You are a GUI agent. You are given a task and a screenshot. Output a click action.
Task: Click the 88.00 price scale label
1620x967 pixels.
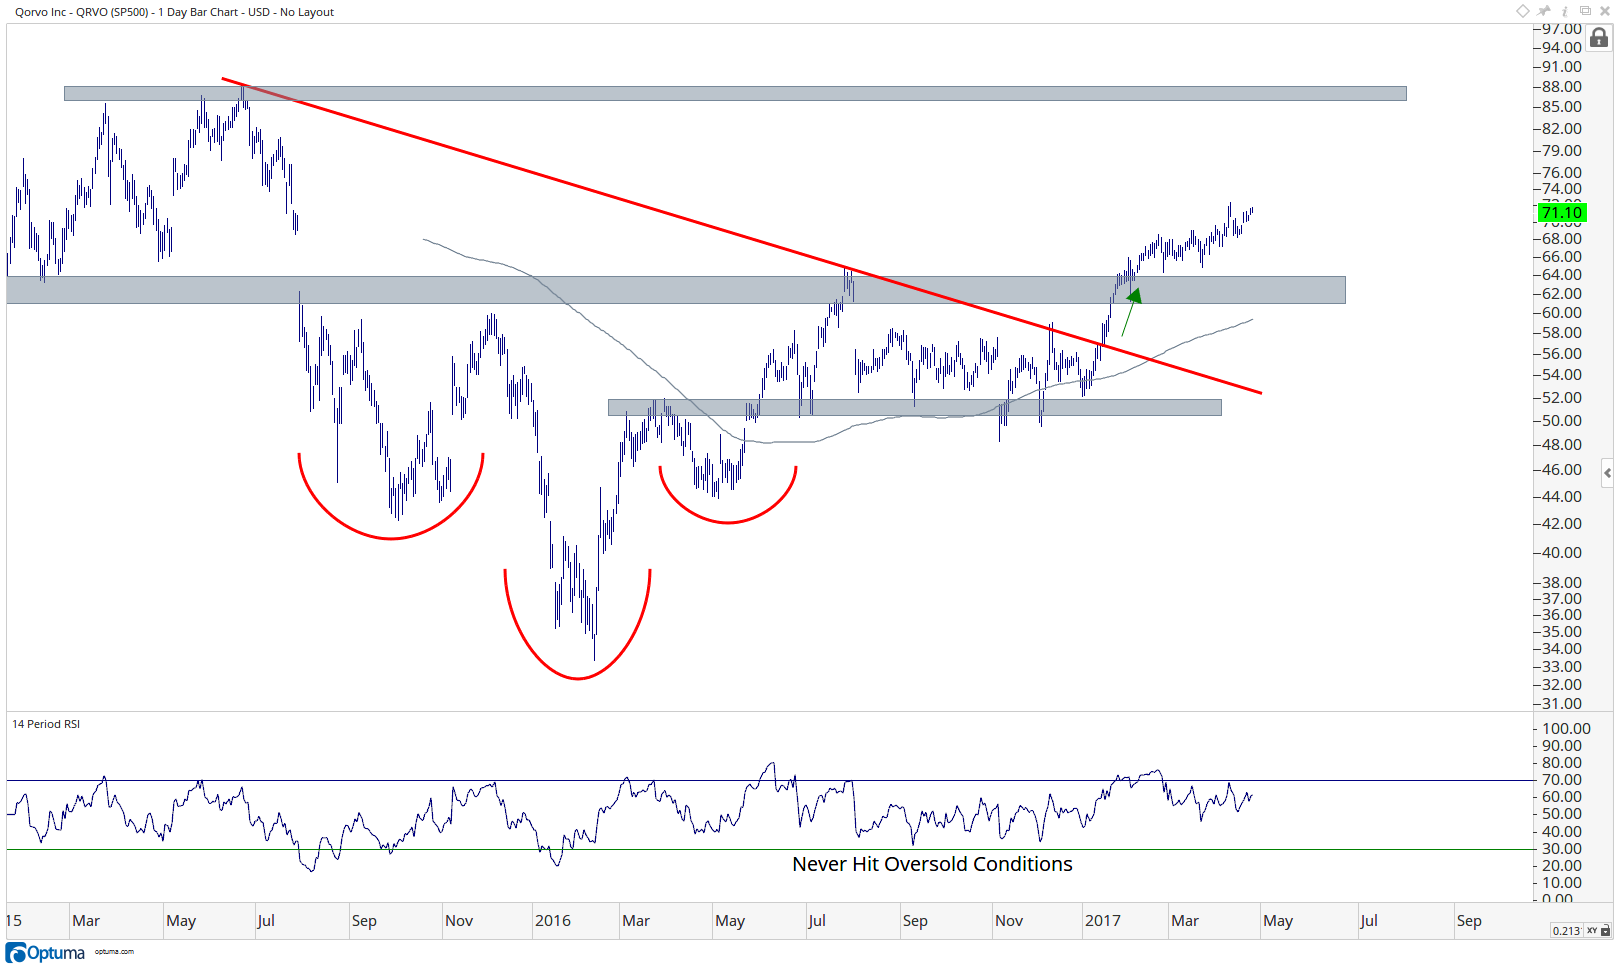point(1562,87)
